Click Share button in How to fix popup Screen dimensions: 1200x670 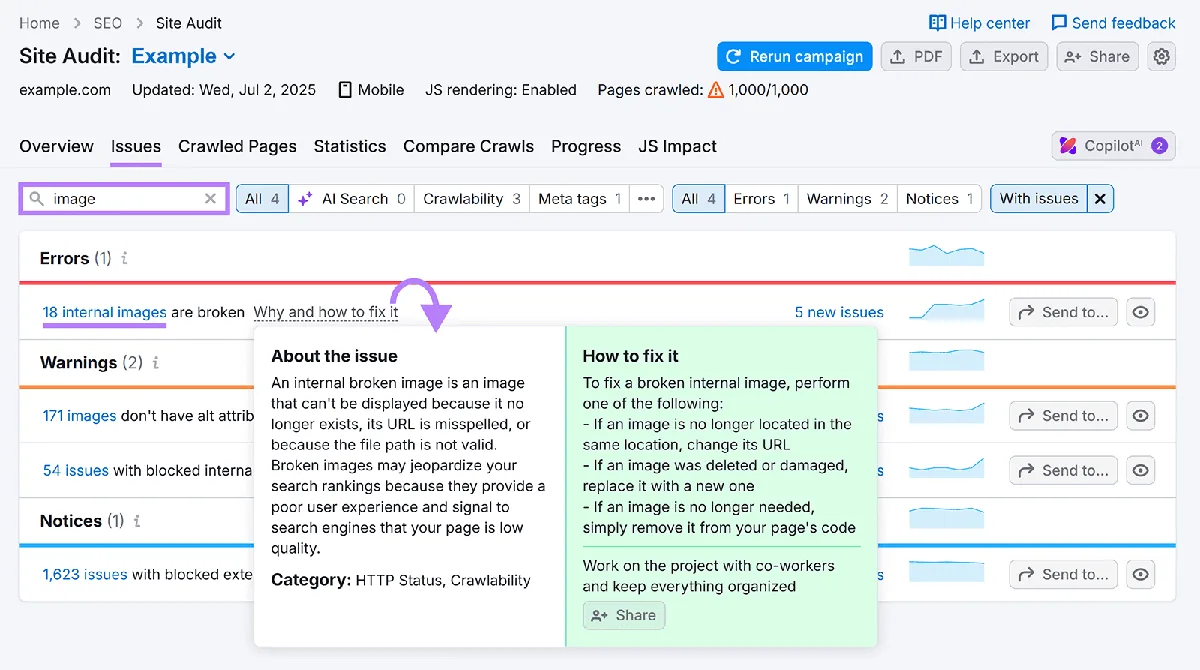(x=624, y=615)
